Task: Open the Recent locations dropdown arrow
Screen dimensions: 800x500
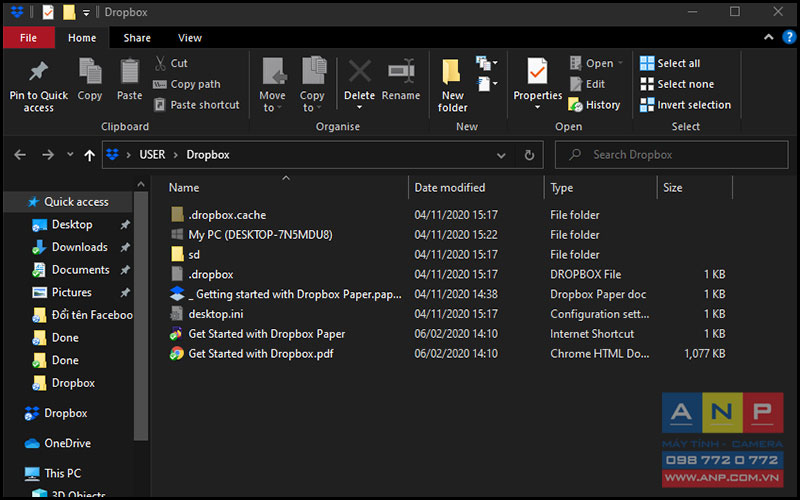Action: pos(70,154)
